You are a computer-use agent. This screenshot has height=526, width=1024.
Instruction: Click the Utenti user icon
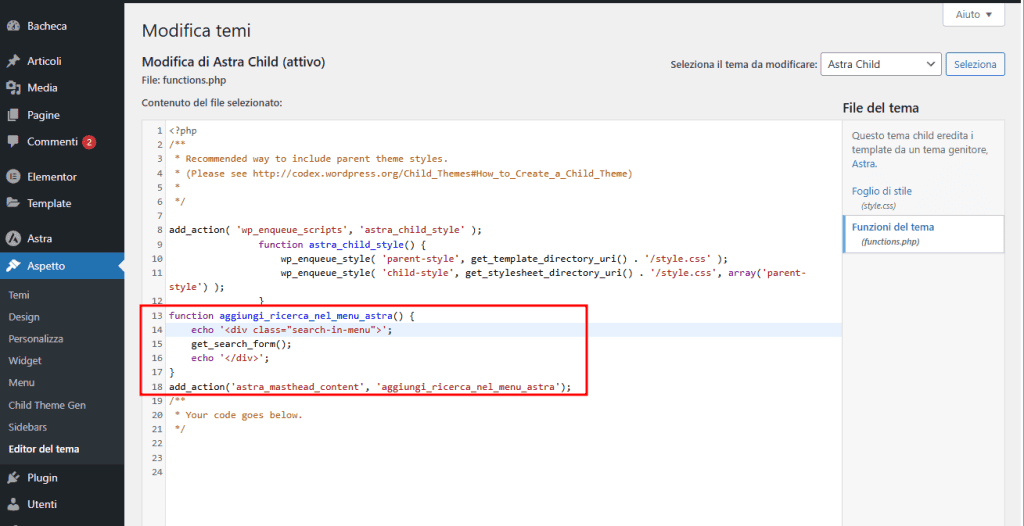point(12,504)
